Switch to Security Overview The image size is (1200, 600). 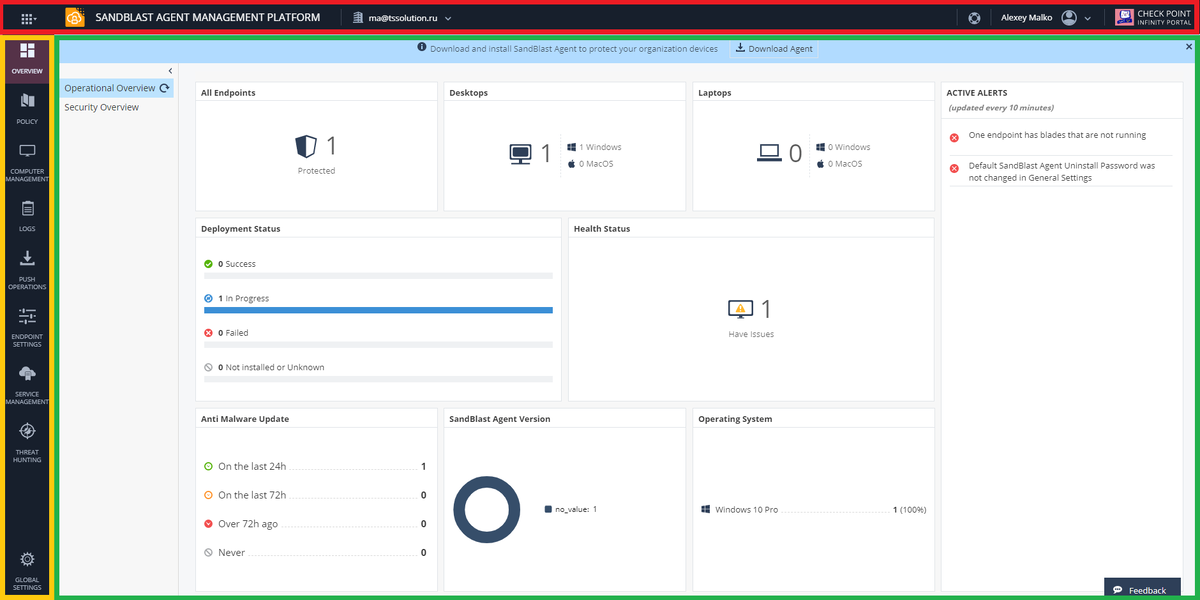click(x=102, y=107)
